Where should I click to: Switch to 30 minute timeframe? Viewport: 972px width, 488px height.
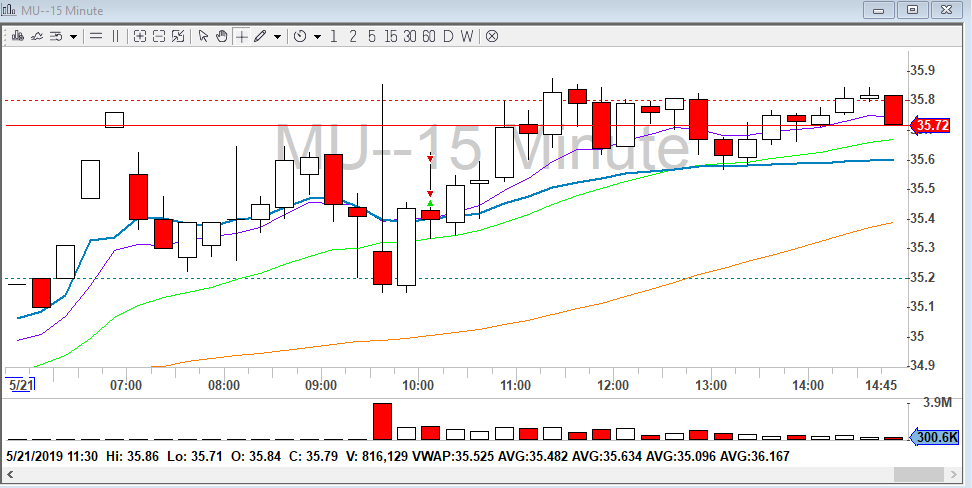(410, 37)
